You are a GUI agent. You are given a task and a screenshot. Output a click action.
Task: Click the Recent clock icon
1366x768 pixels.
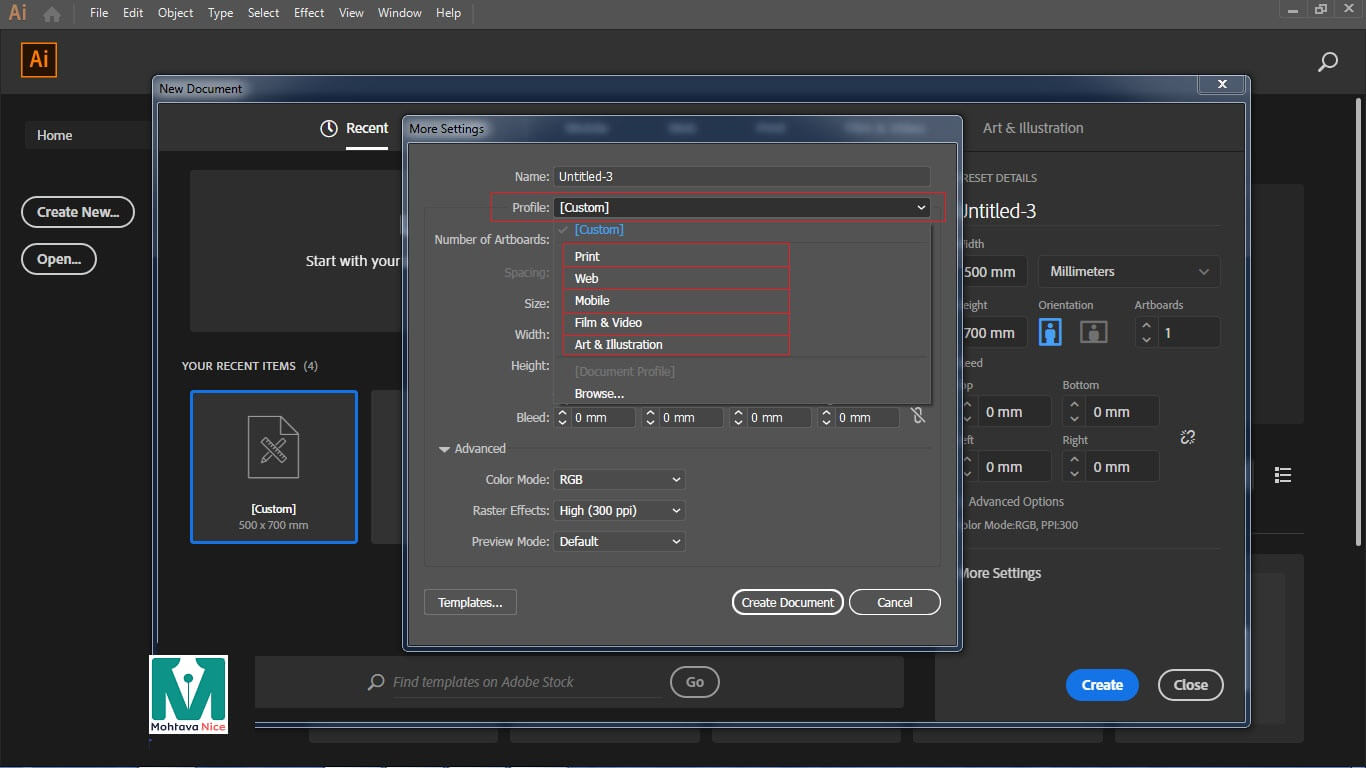coord(329,129)
